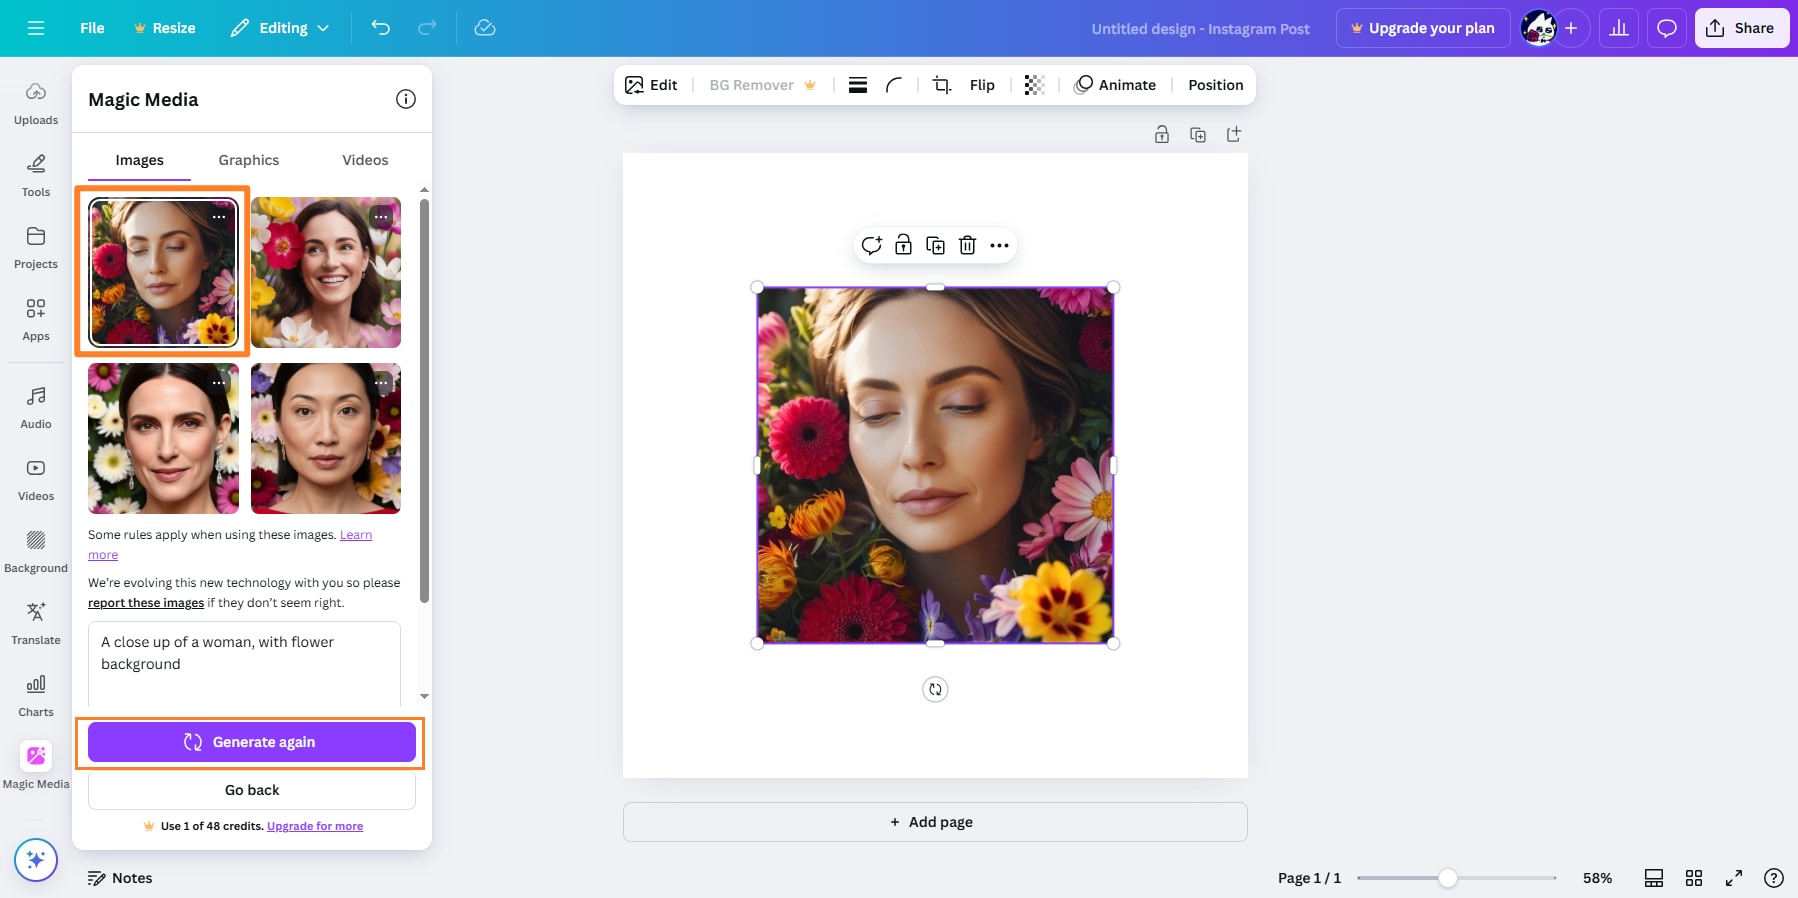Select Magic Media in the sidebar
This screenshot has height=898, width=1798.
(x=36, y=766)
